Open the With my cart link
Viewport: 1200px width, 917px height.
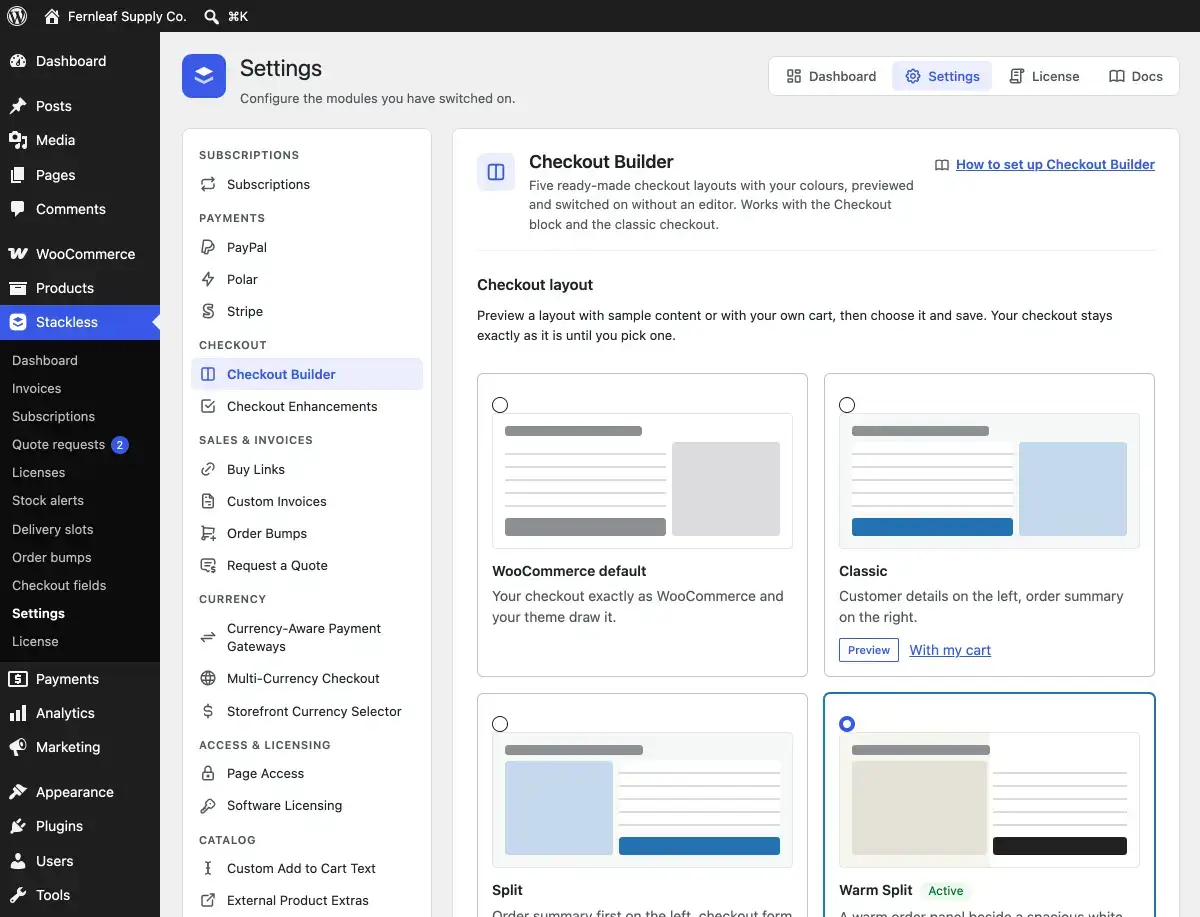tap(950, 650)
